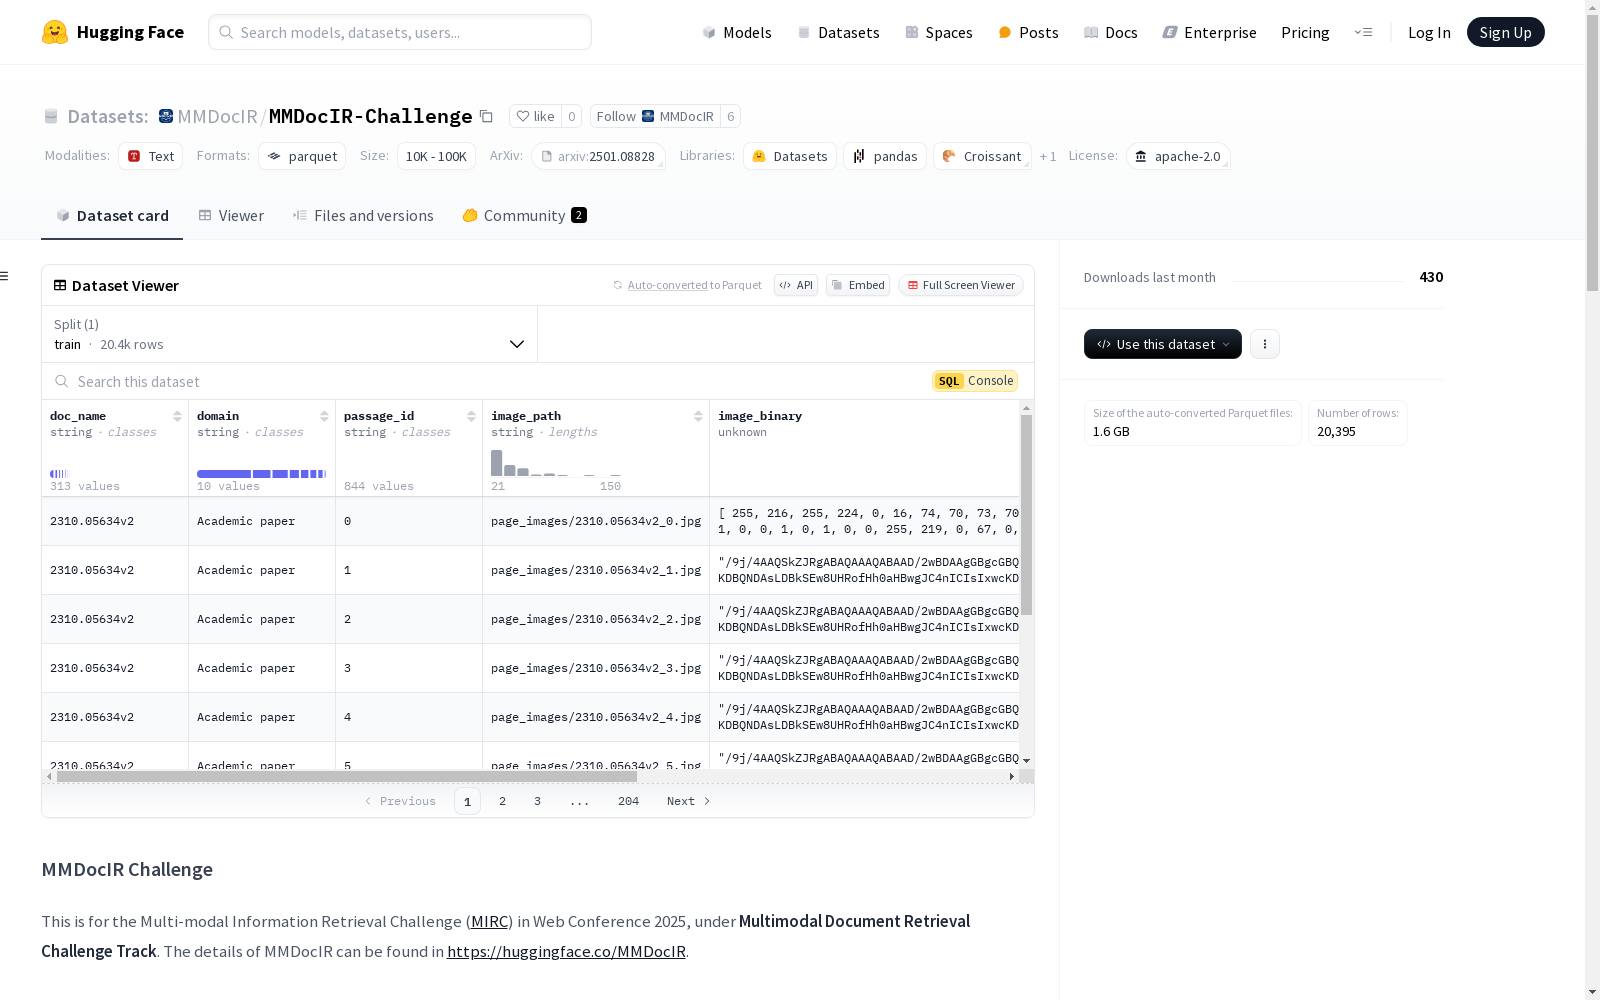
Task: Select the 10K - 100K size tag
Action: pos(436,156)
